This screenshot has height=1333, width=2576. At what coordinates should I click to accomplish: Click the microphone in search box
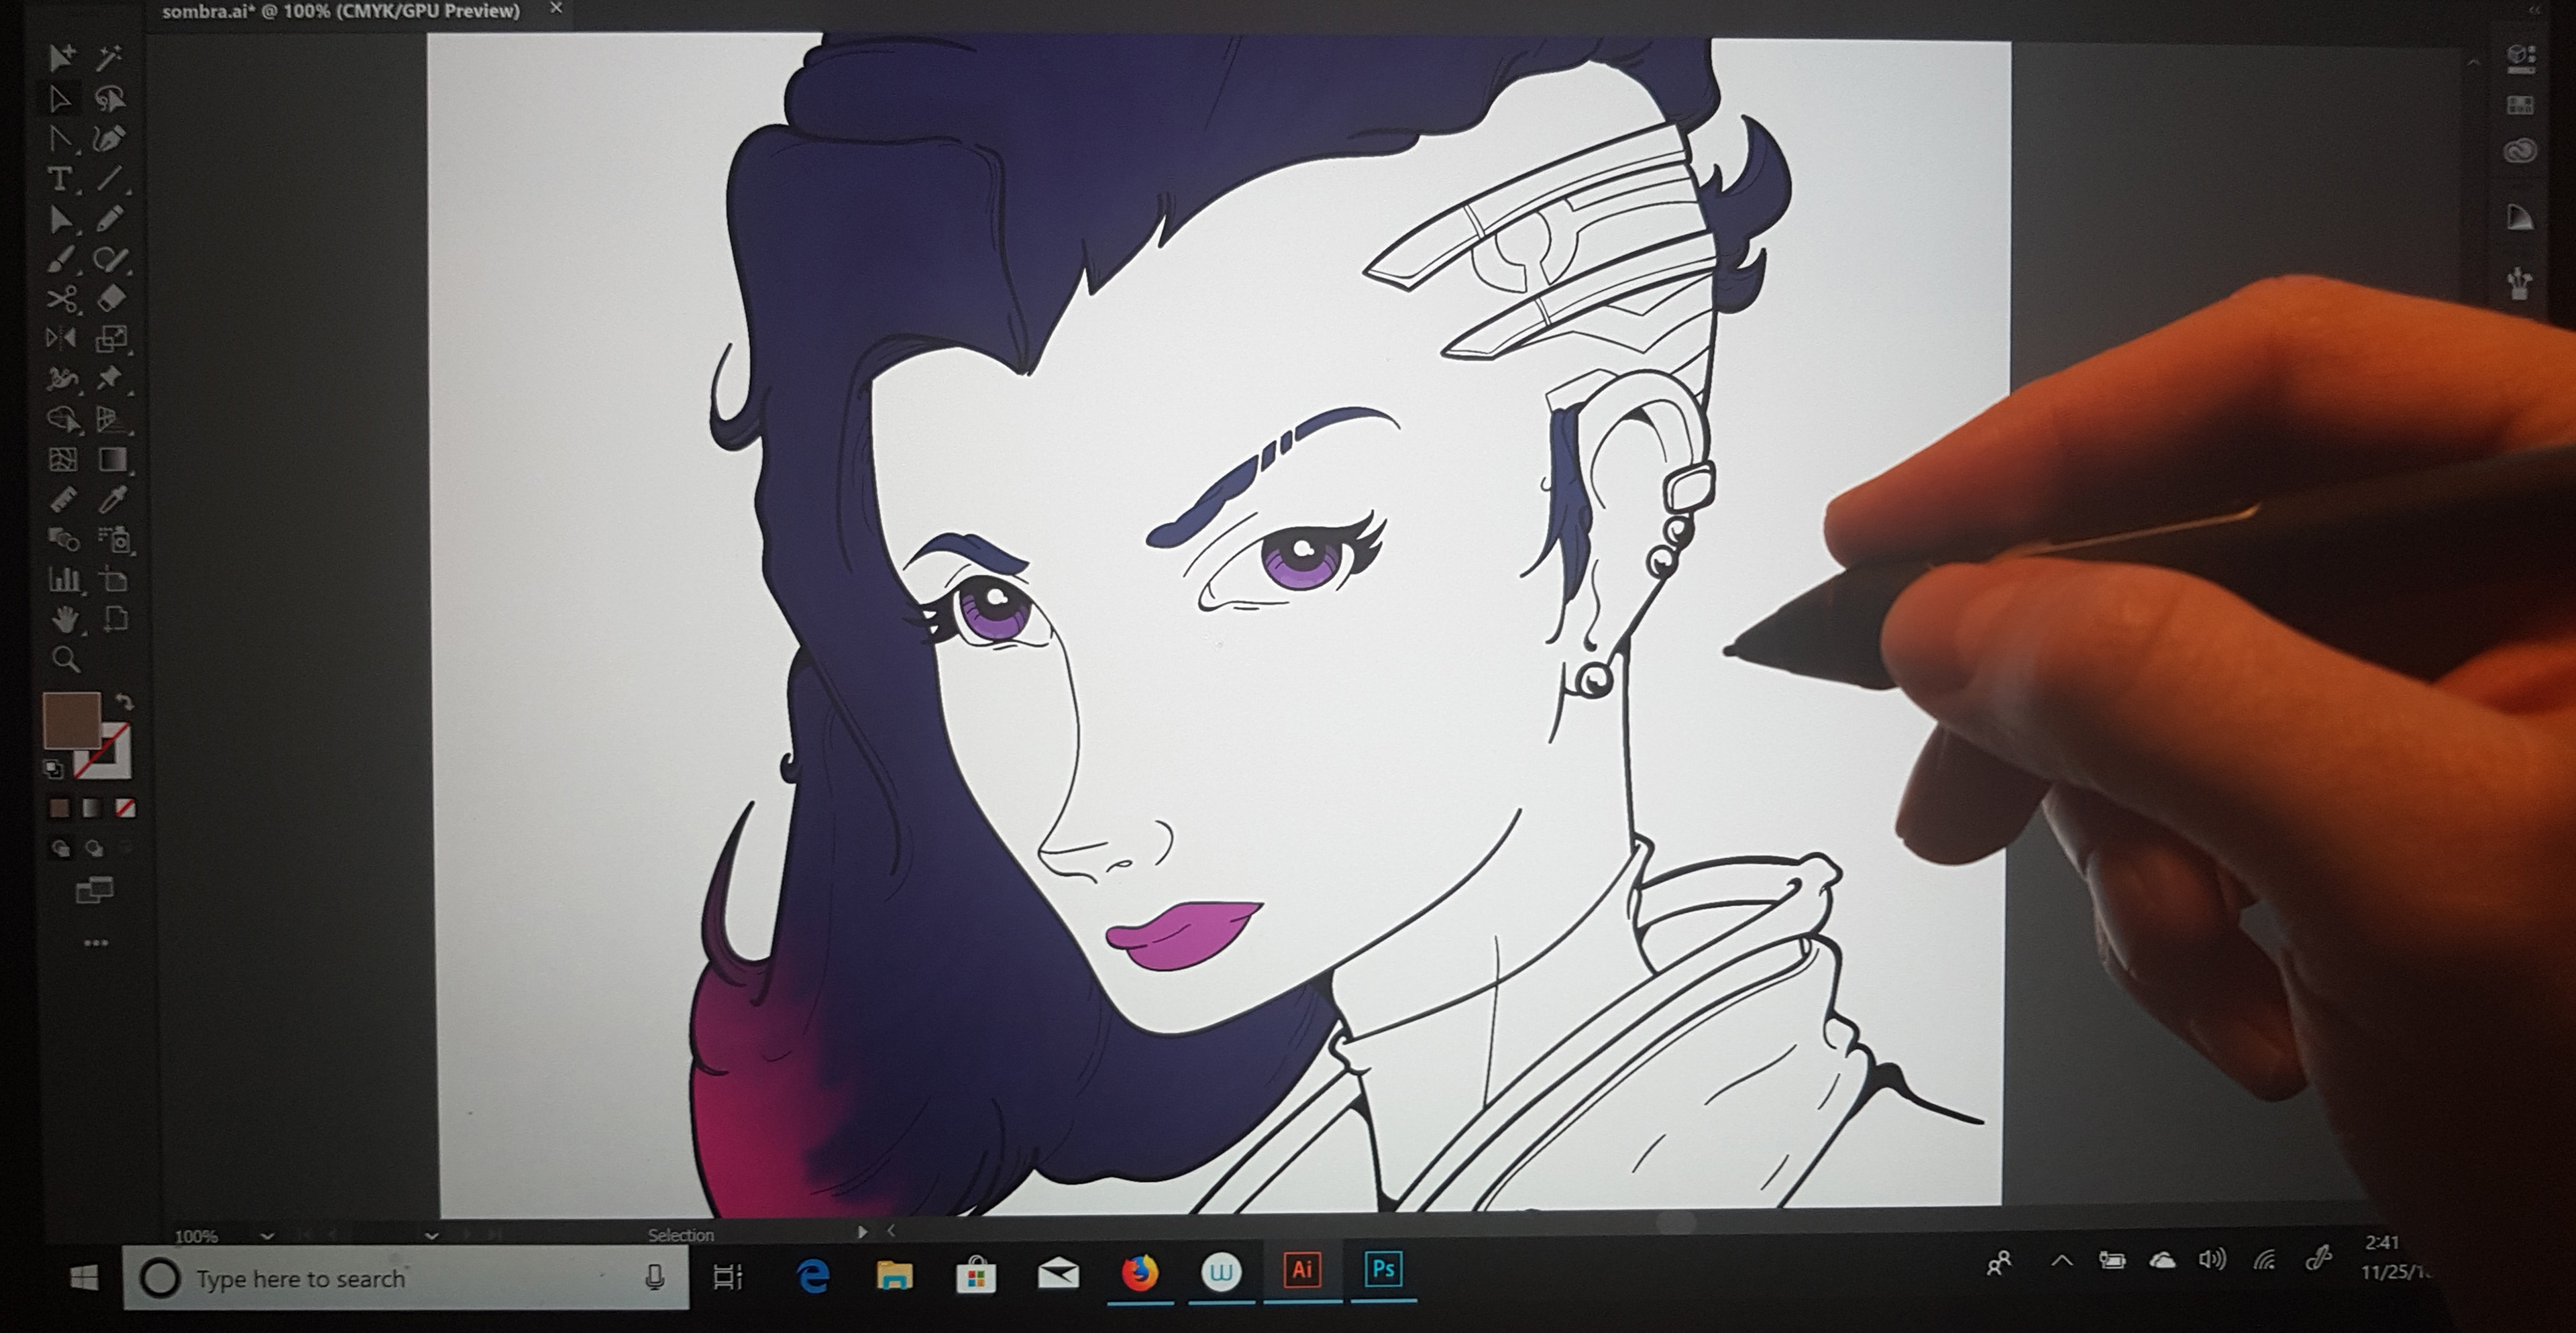coord(655,1277)
